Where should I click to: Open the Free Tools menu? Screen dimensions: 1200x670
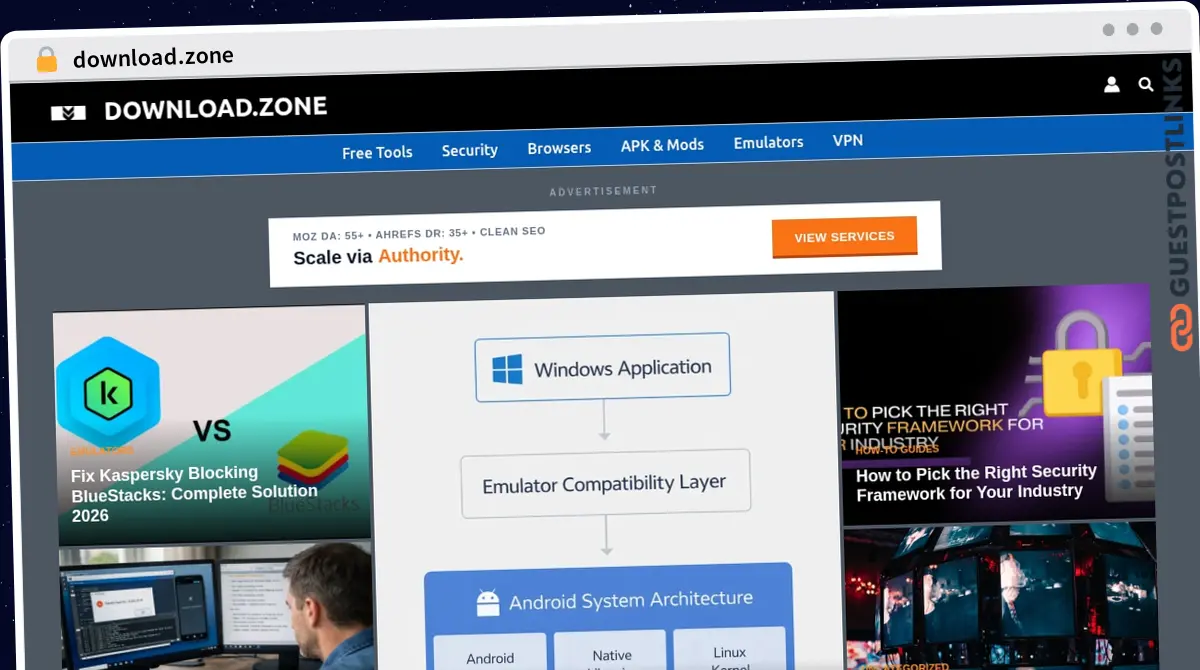pyautogui.click(x=377, y=152)
